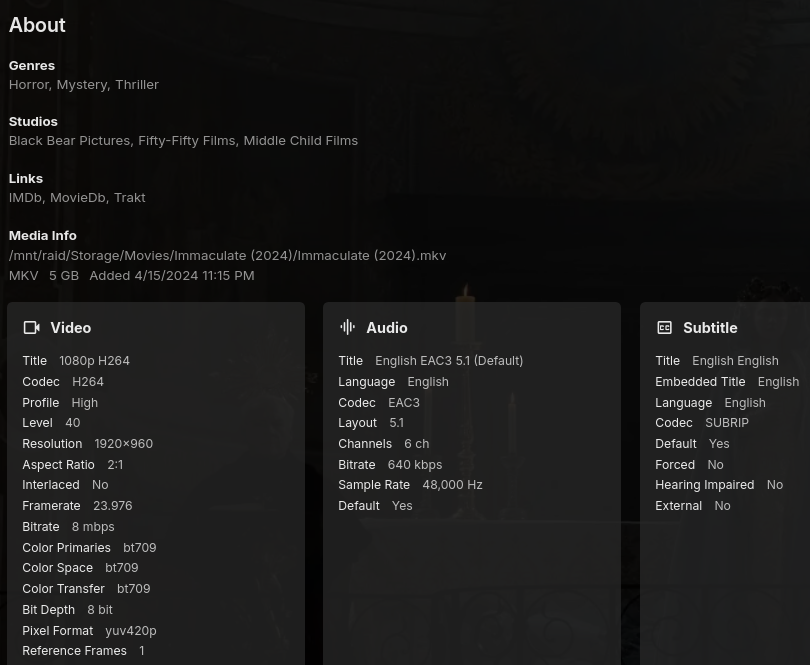Screen dimensions: 810x665
Task: Click the Added 4/15/2024 date text
Action: point(172,275)
